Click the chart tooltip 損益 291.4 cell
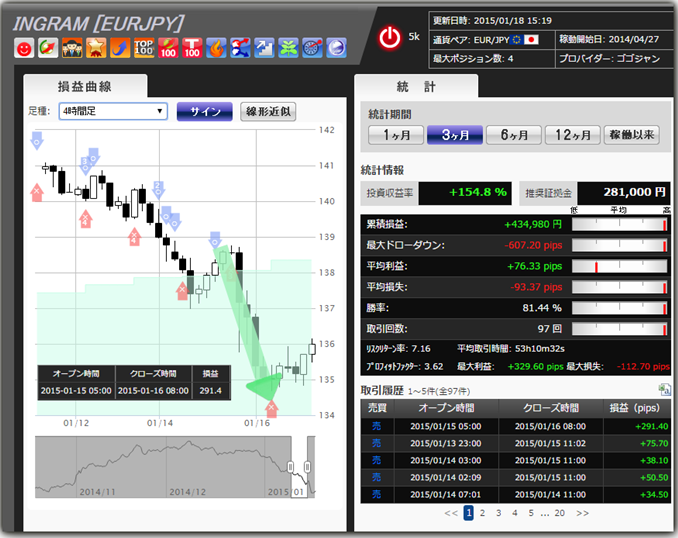 pyautogui.click(x=211, y=391)
